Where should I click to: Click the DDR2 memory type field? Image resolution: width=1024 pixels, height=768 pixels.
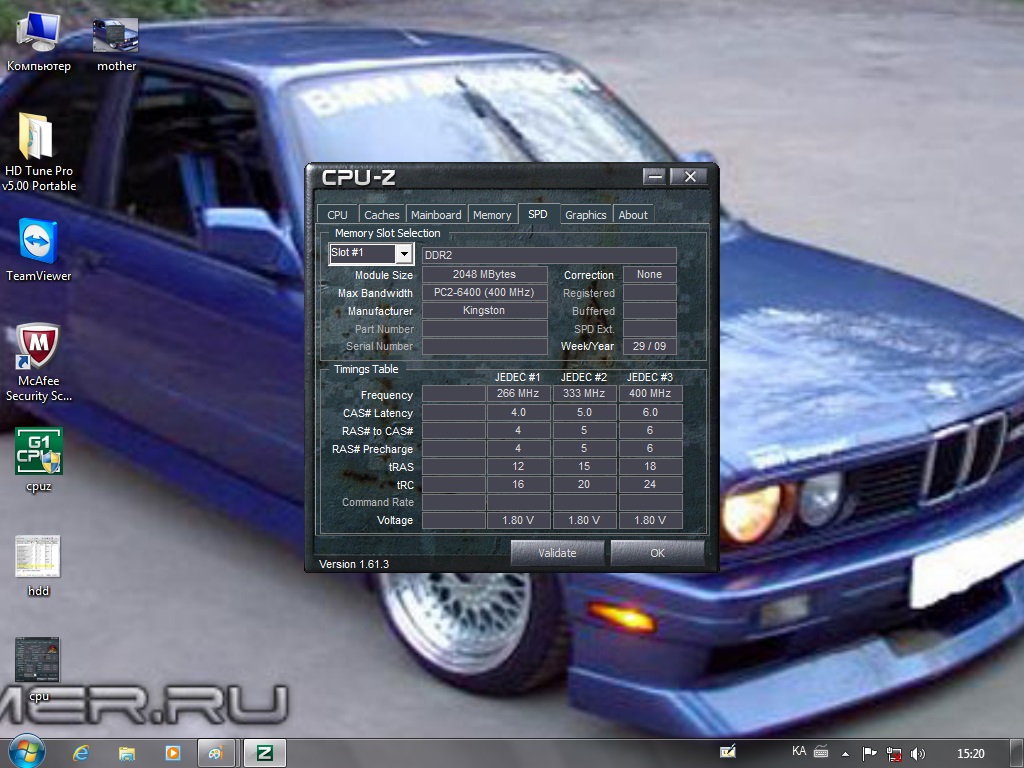click(549, 255)
